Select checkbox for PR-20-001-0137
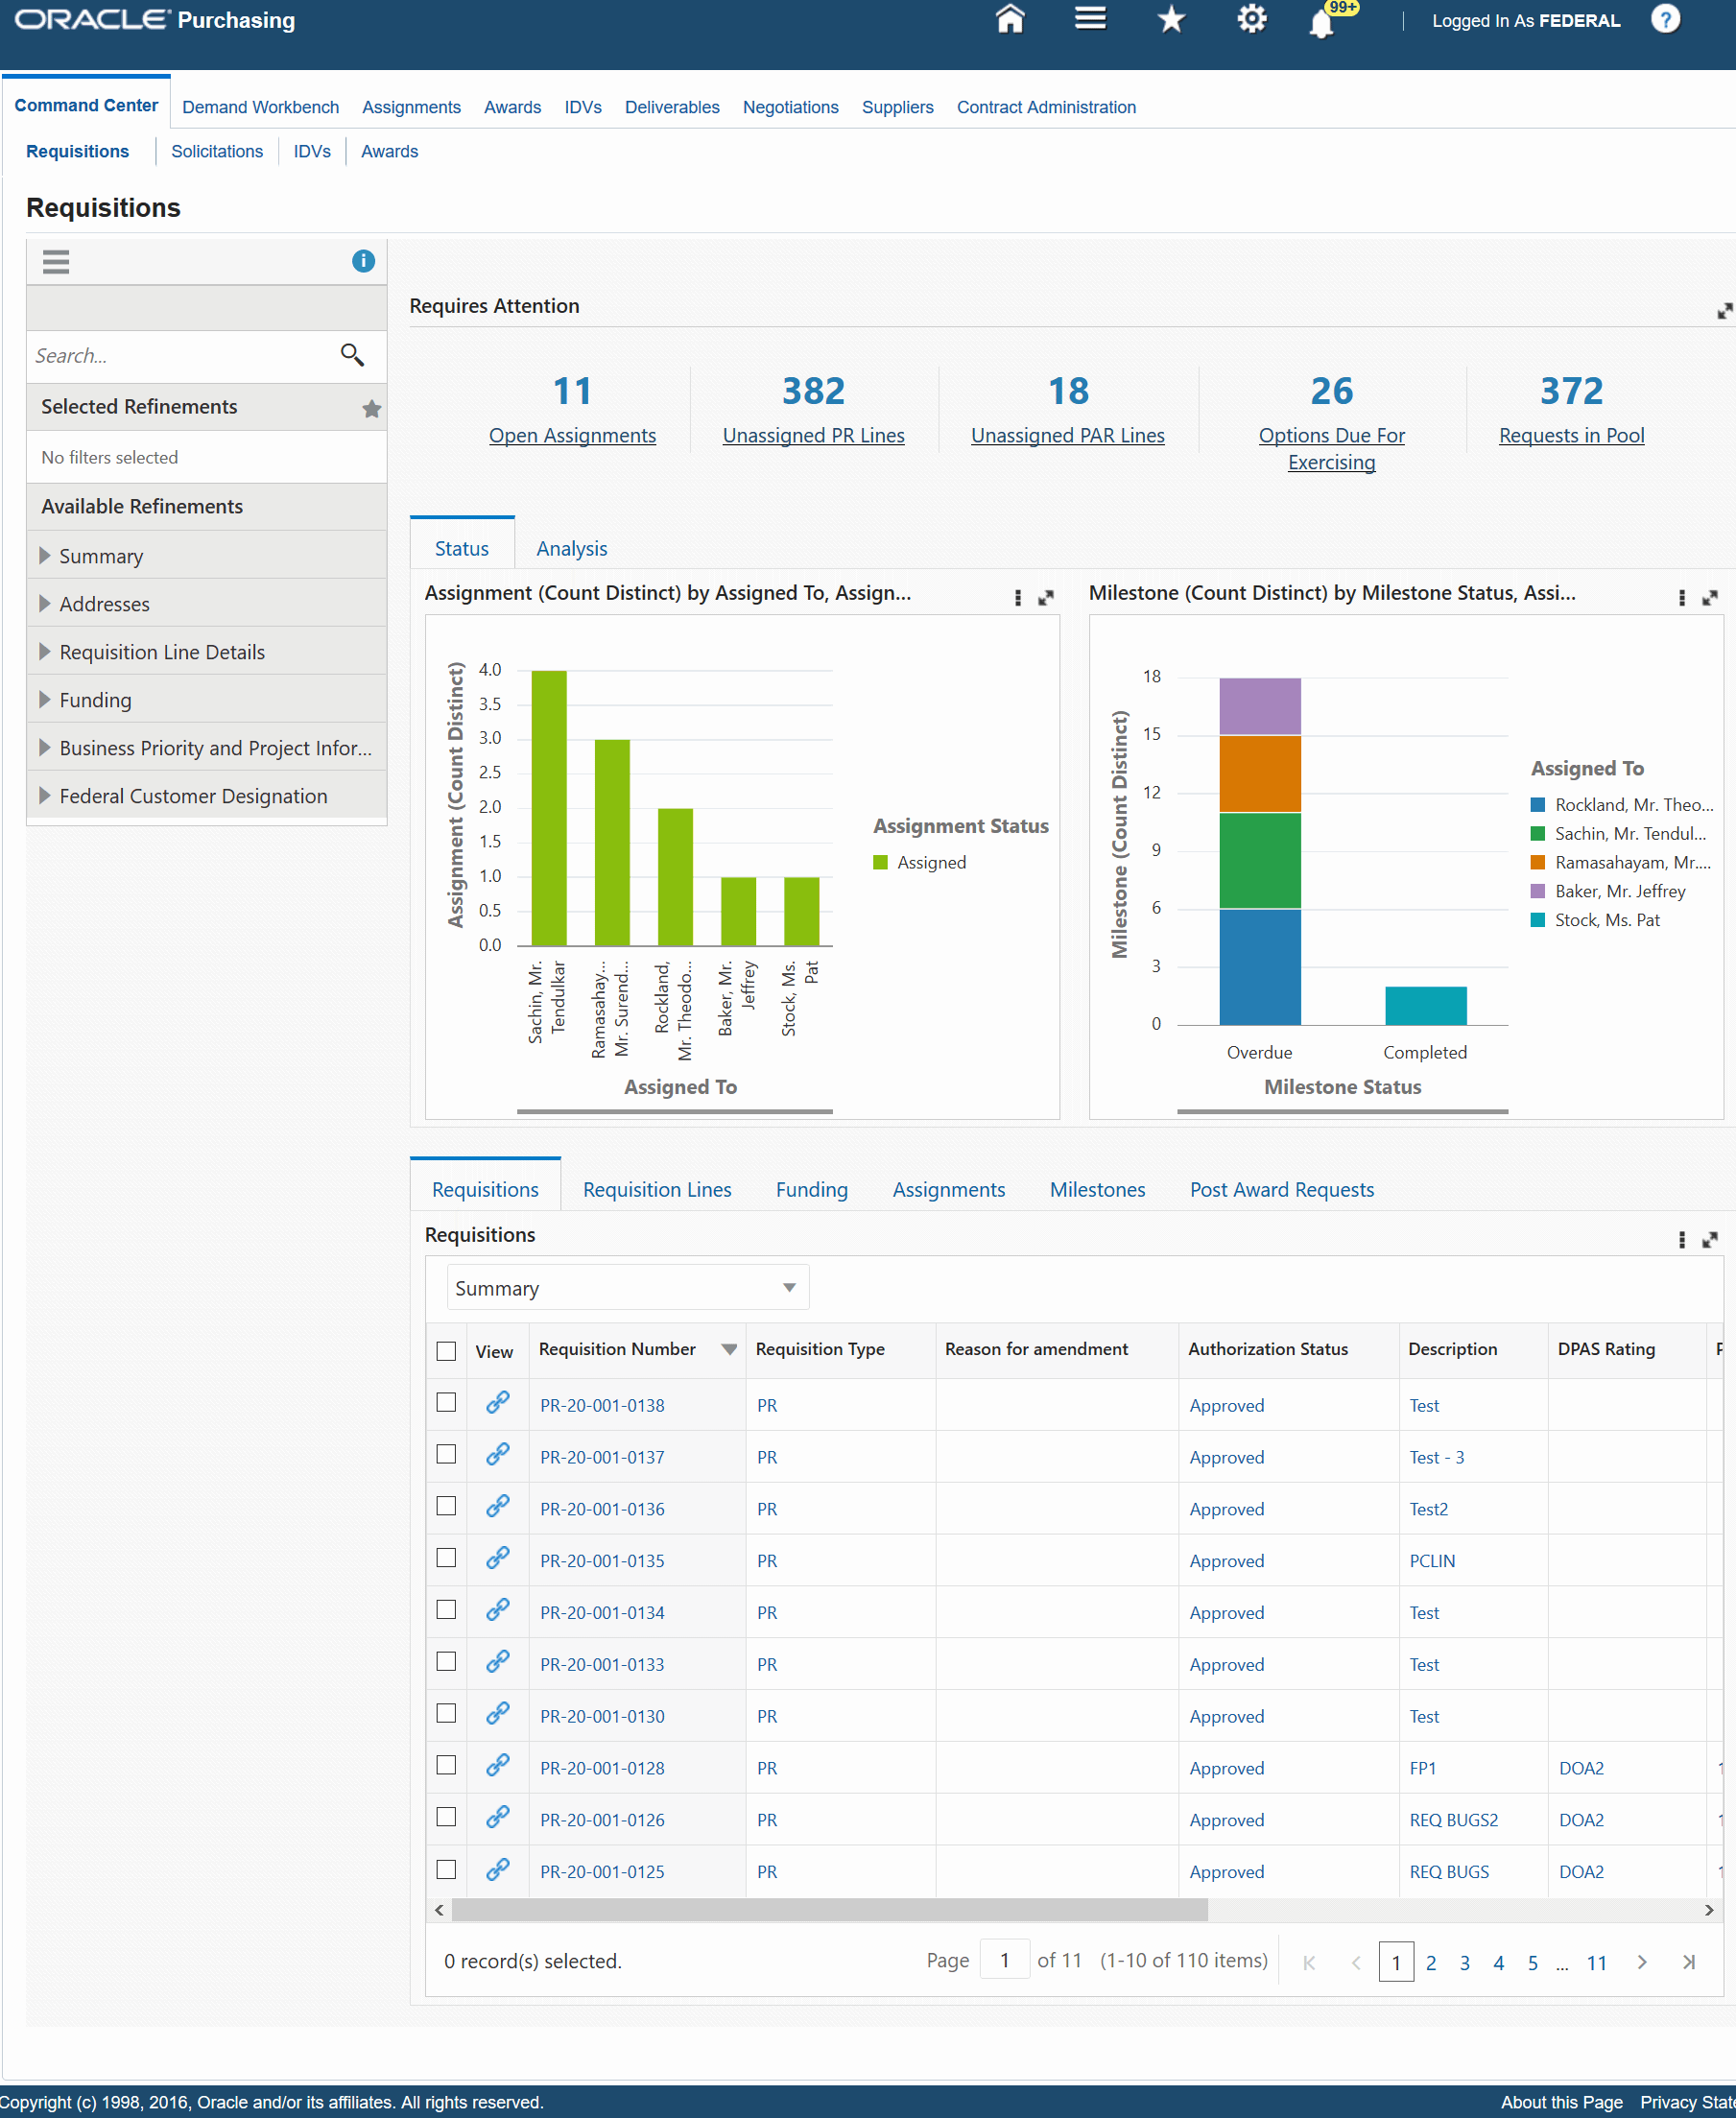 coord(446,1455)
